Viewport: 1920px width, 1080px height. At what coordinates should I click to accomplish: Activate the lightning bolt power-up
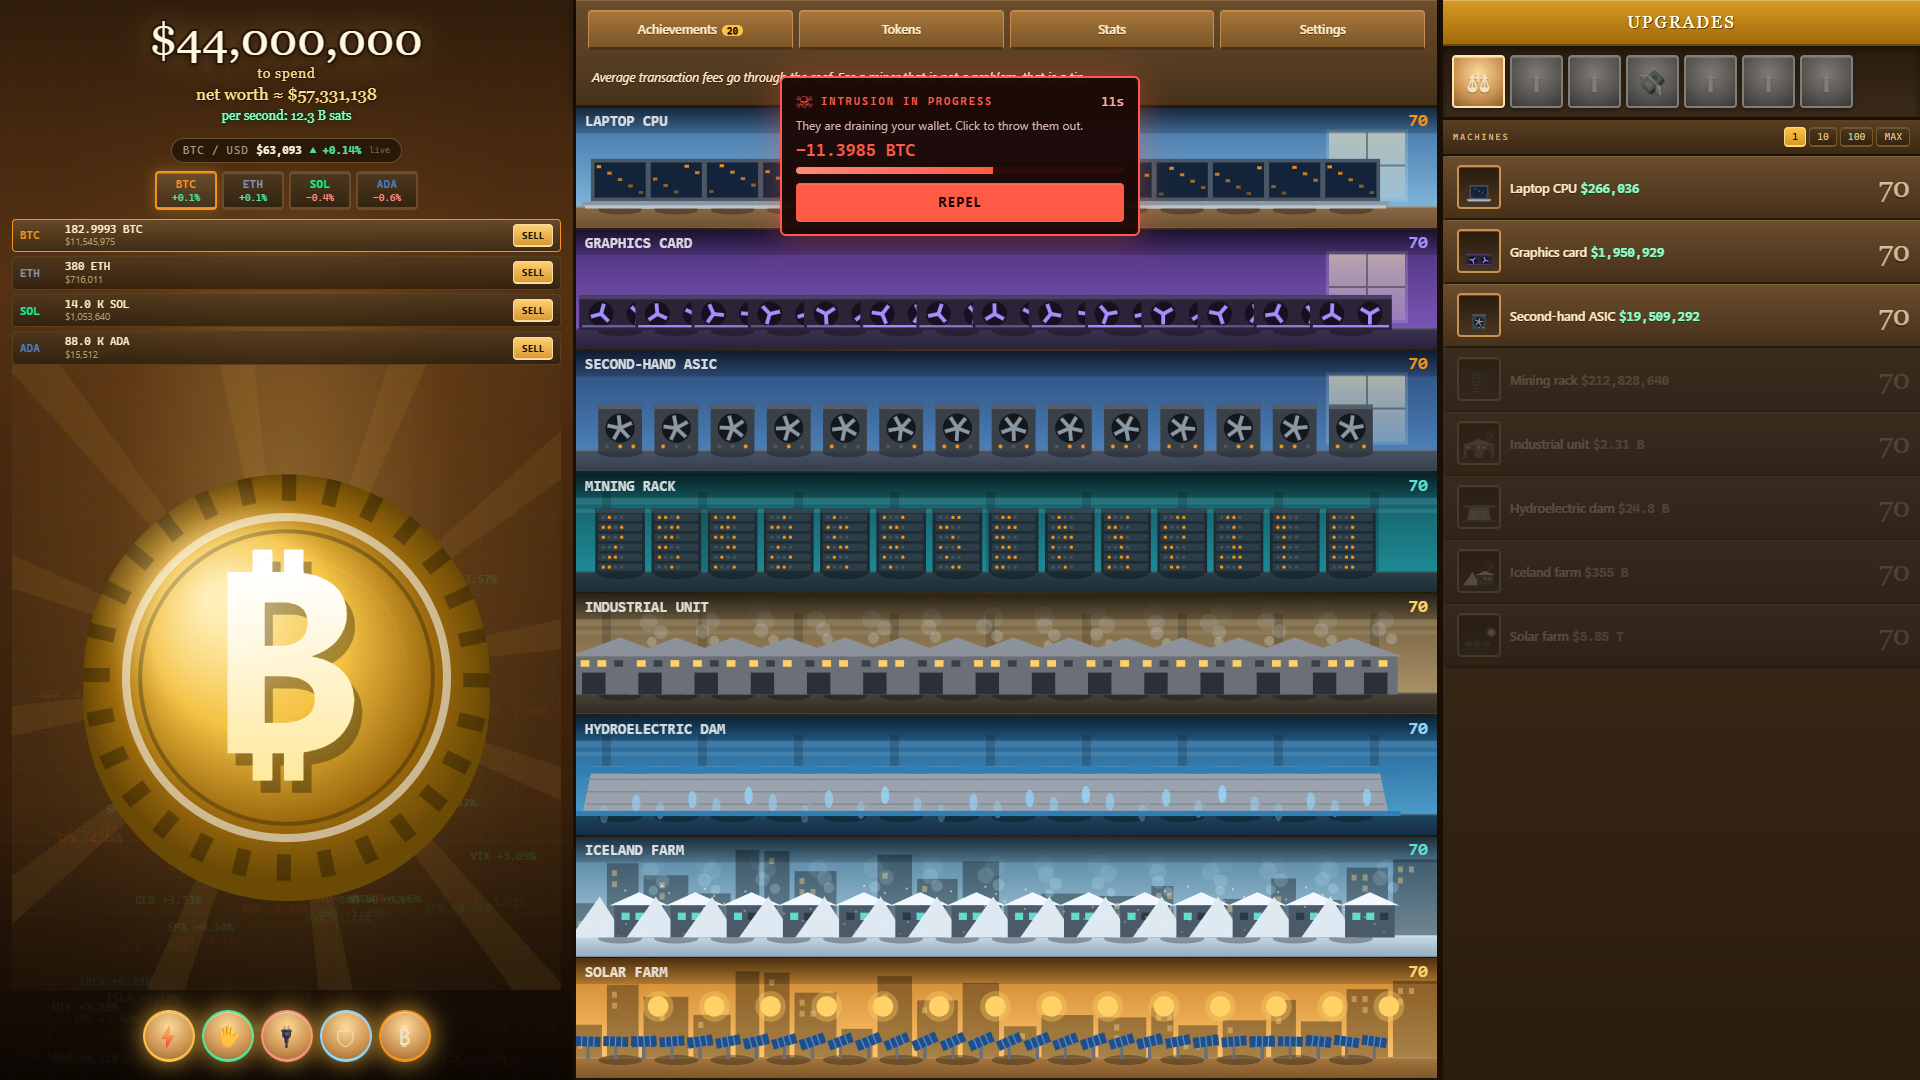169,1036
